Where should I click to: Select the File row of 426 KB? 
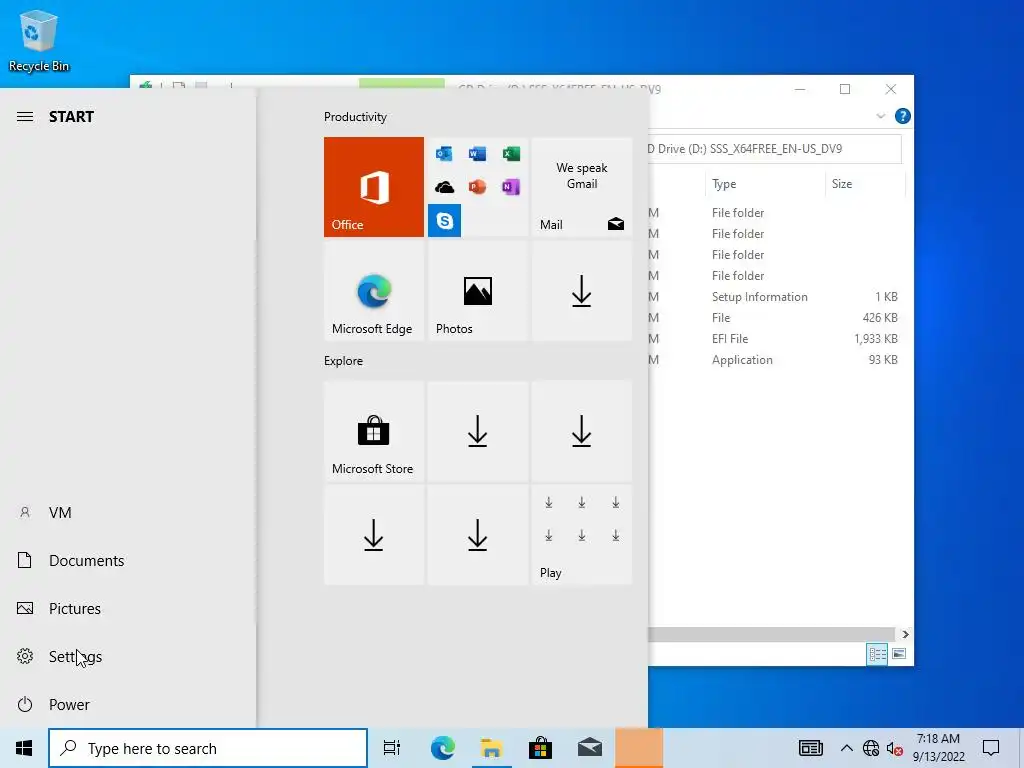pyautogui.click(x=776, y=318)
